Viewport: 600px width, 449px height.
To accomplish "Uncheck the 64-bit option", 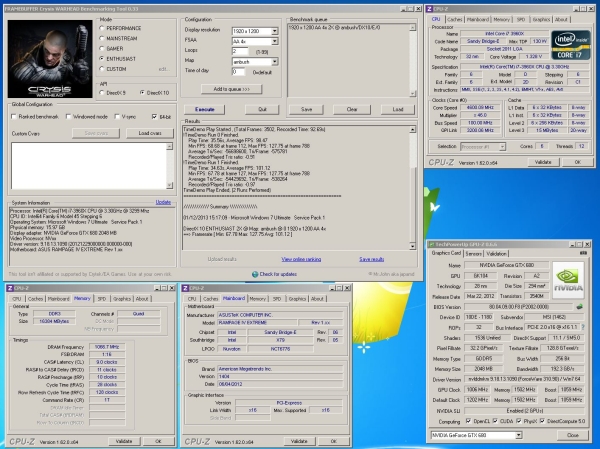I will coord(154,116).
